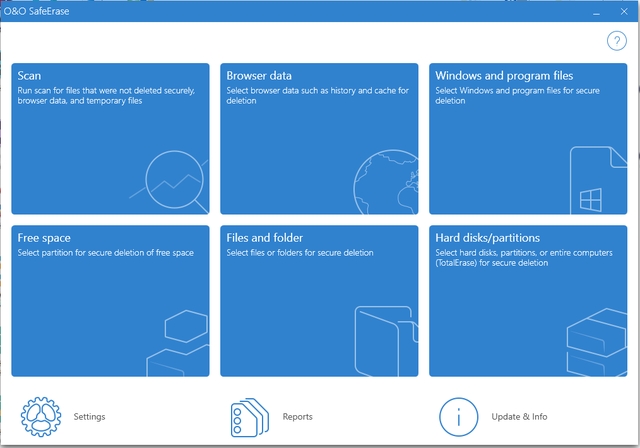Image resolution: width=640 pixels, height=448 pixels.
Task: Click the Update & Info text label
Action: coord(519,417)
